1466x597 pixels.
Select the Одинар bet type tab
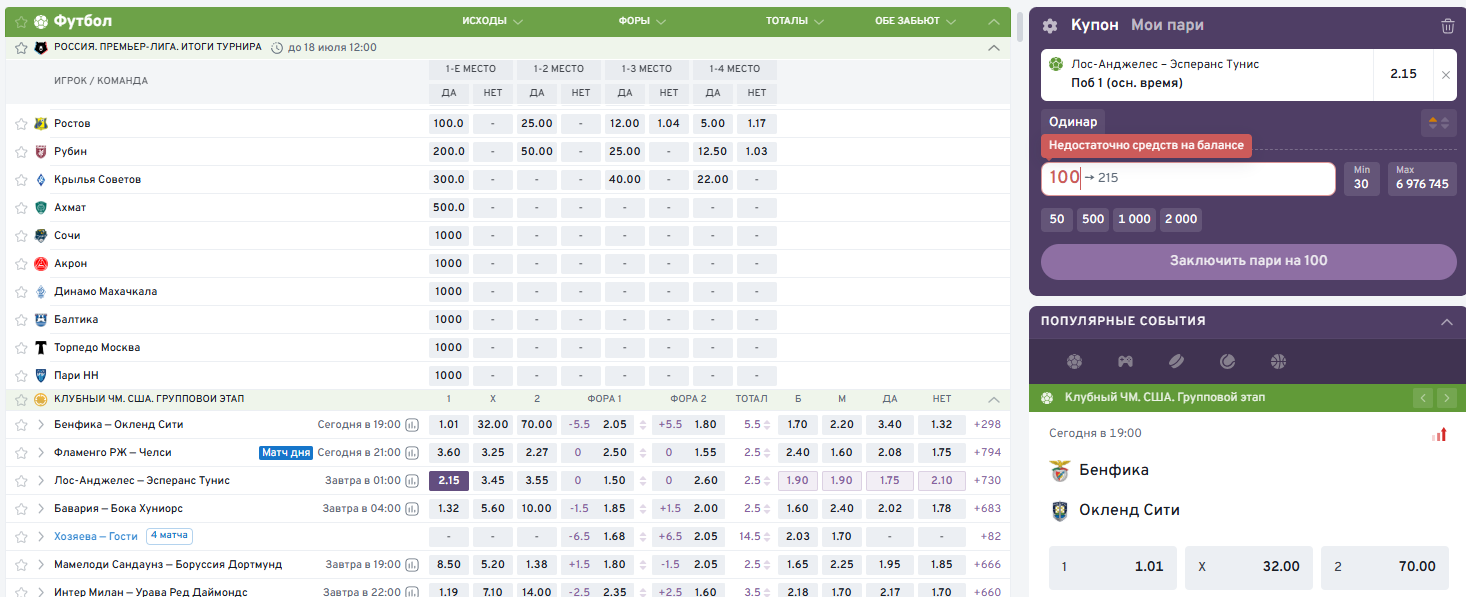[1073, 122]
